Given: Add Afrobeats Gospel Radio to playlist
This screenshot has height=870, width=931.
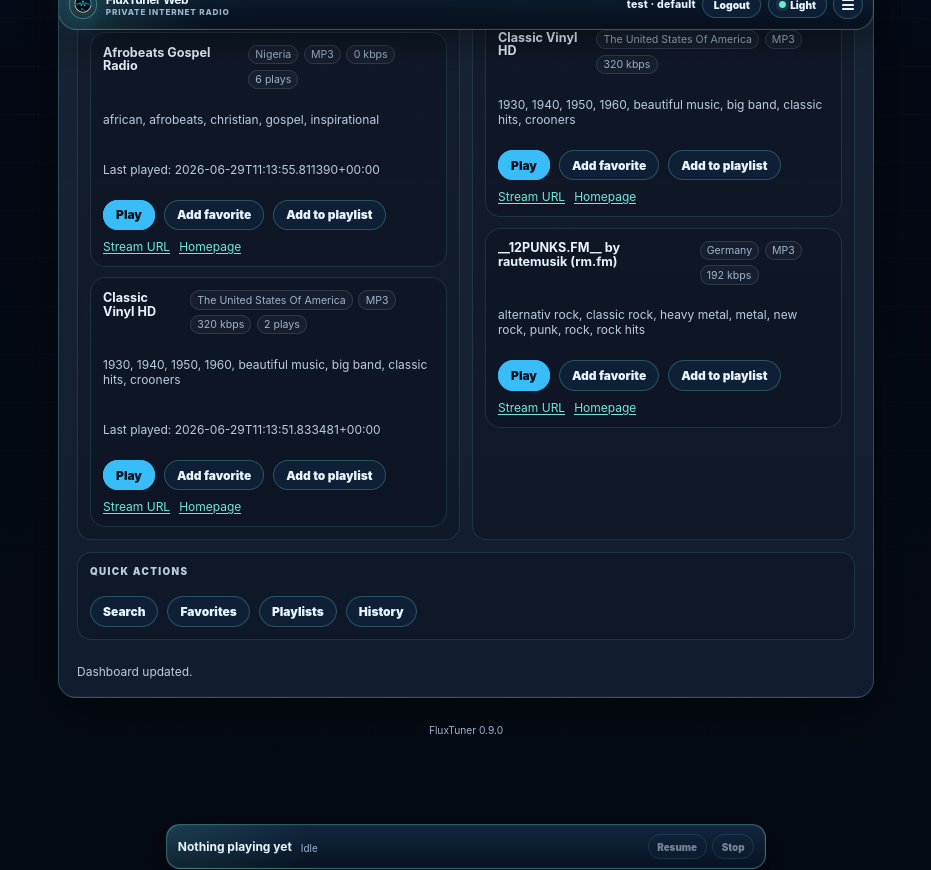Looking at the screenshot, I should pyautogui.click(x=329, y=215).
